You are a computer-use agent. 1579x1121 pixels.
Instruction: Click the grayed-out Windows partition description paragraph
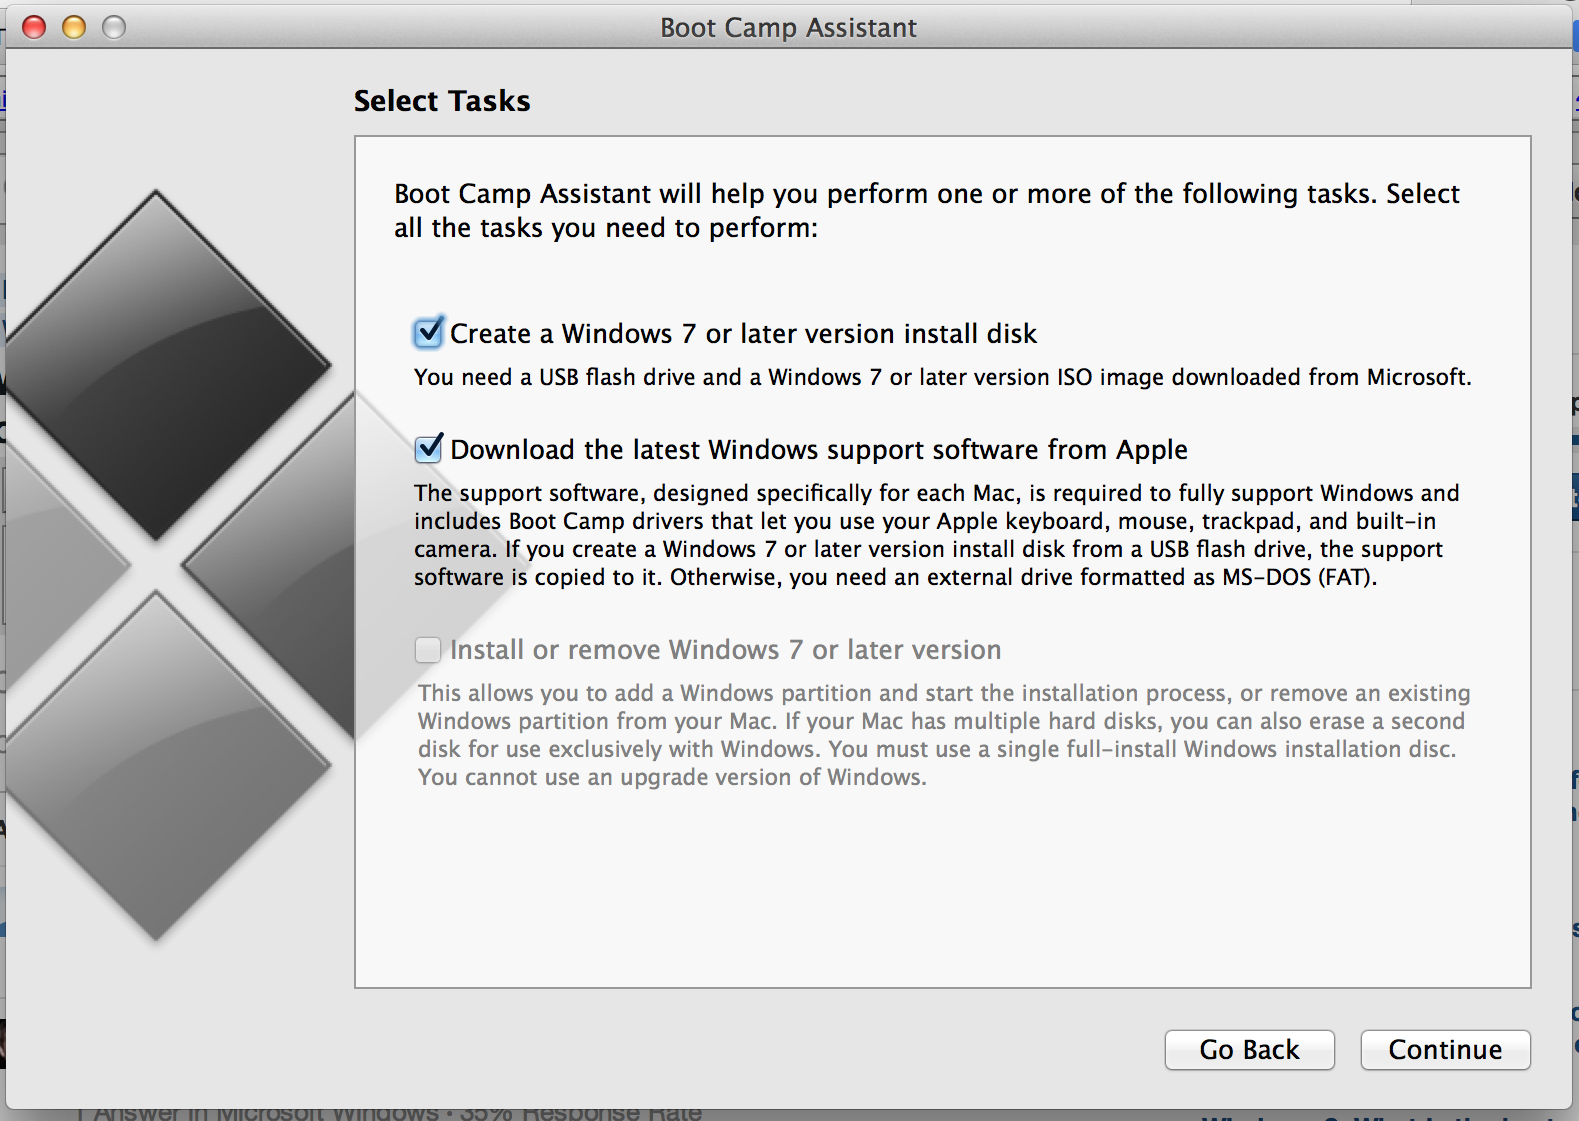click(x=944, y=735)
